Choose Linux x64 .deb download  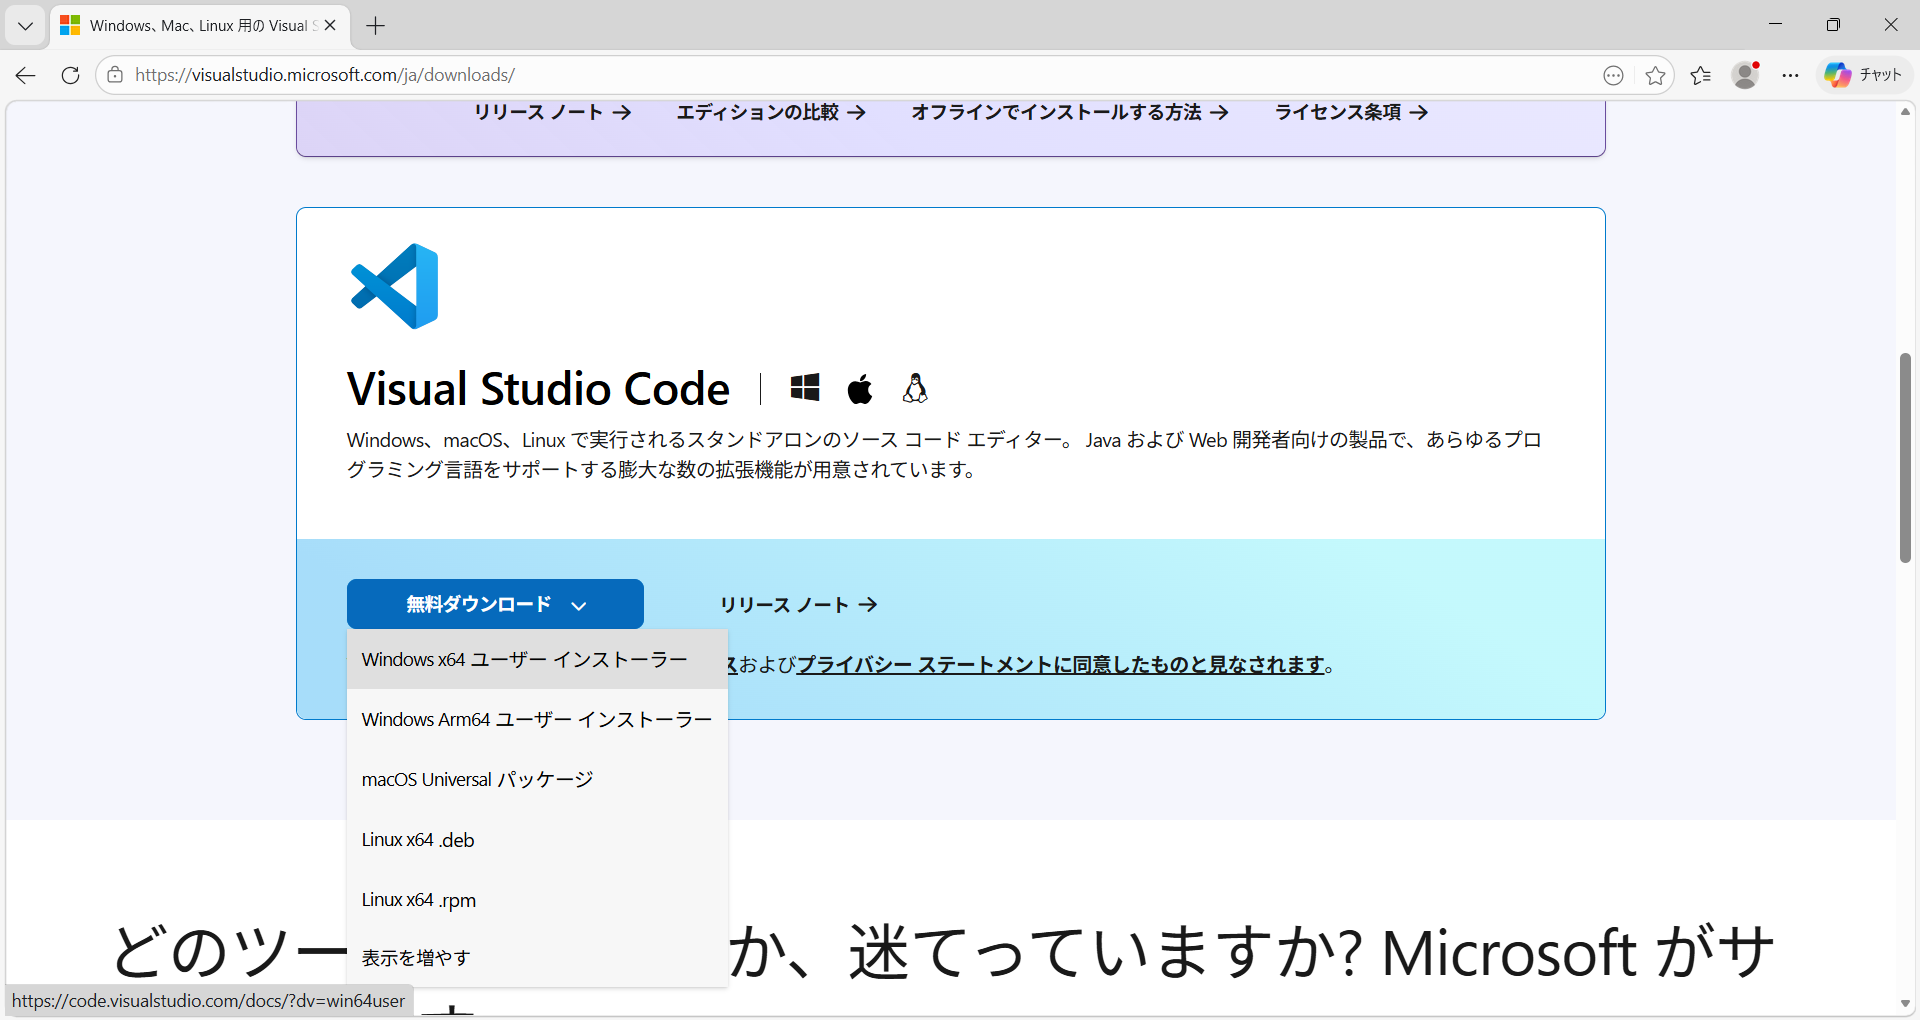(418, 840)
